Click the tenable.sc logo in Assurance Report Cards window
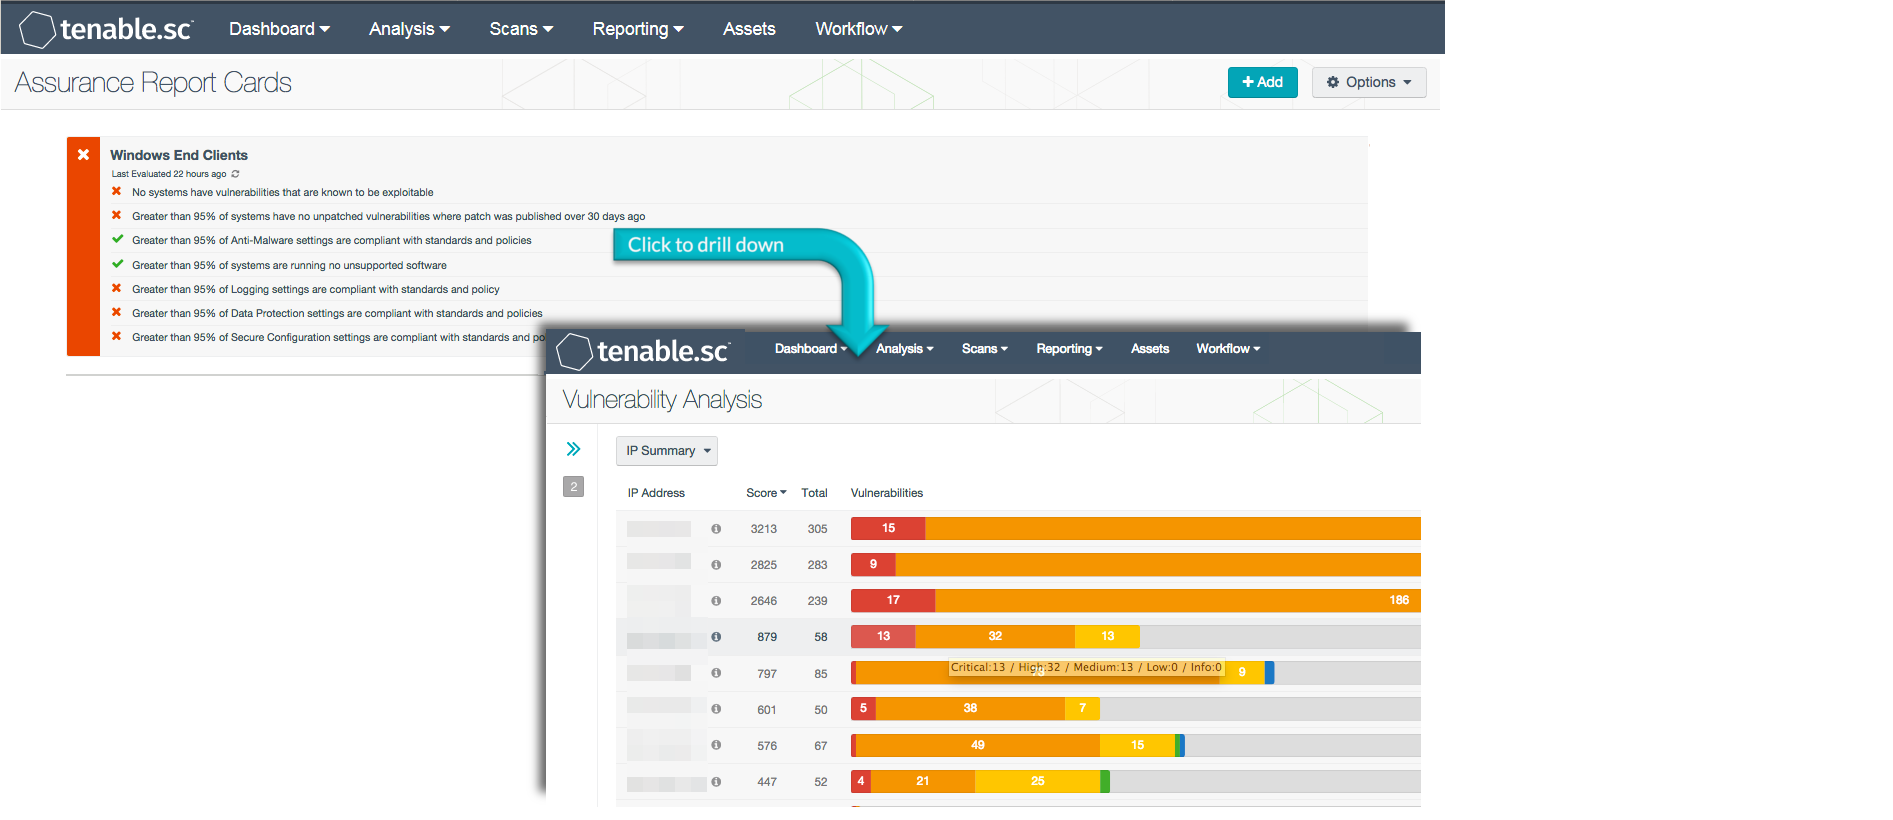 pyautogui.click(x=106, y=29)
